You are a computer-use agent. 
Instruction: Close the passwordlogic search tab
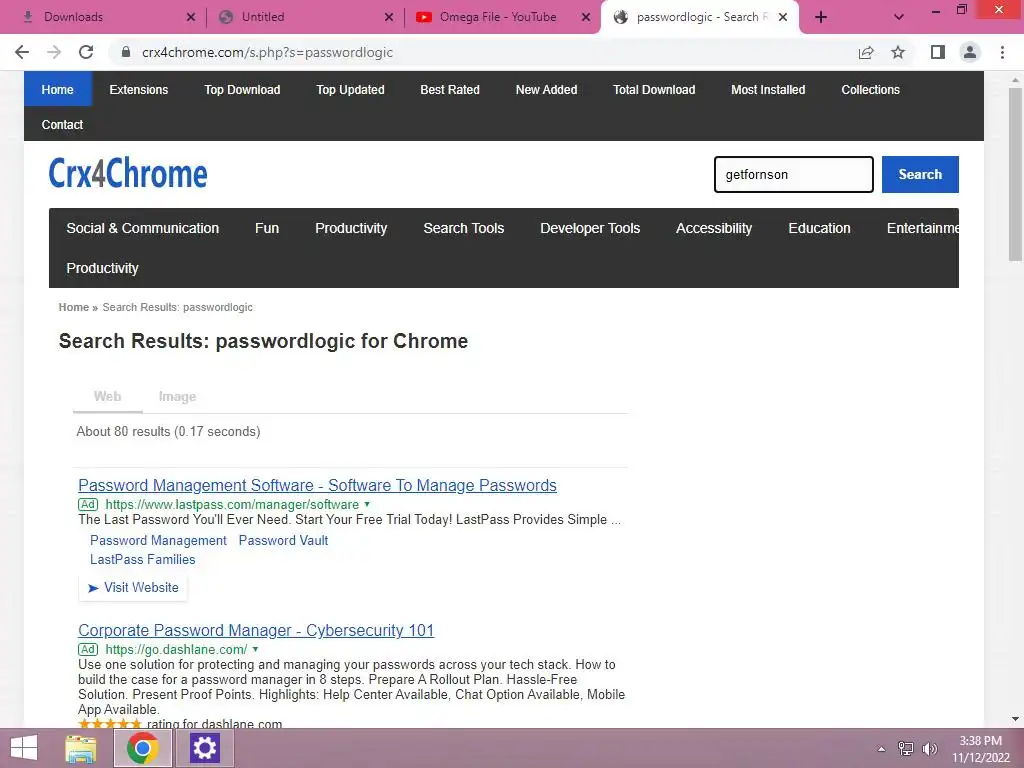click(783, 17)
